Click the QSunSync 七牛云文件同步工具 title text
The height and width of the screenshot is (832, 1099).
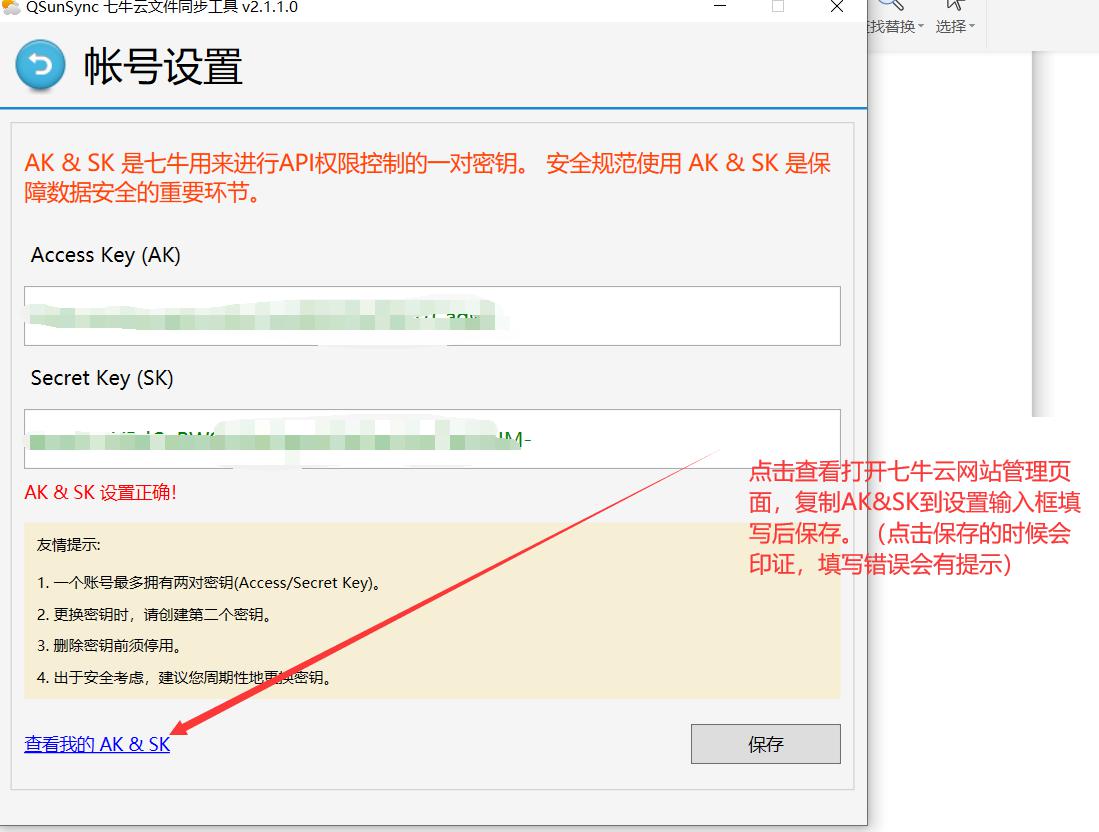coord(162,7)
